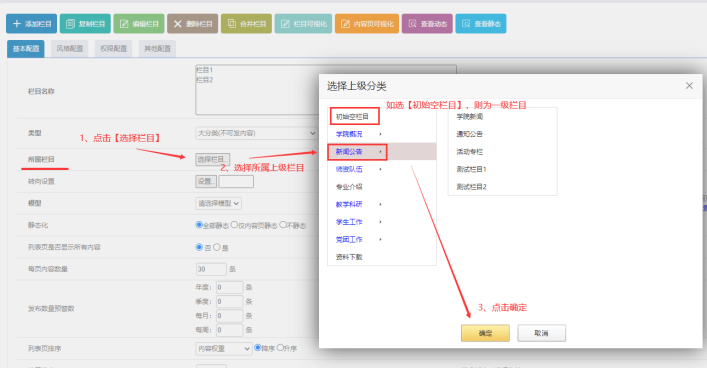The width and height of the screenshot is (707, 368).
Task: Open the 请选择模型 model dropdown
Action: 219,203
